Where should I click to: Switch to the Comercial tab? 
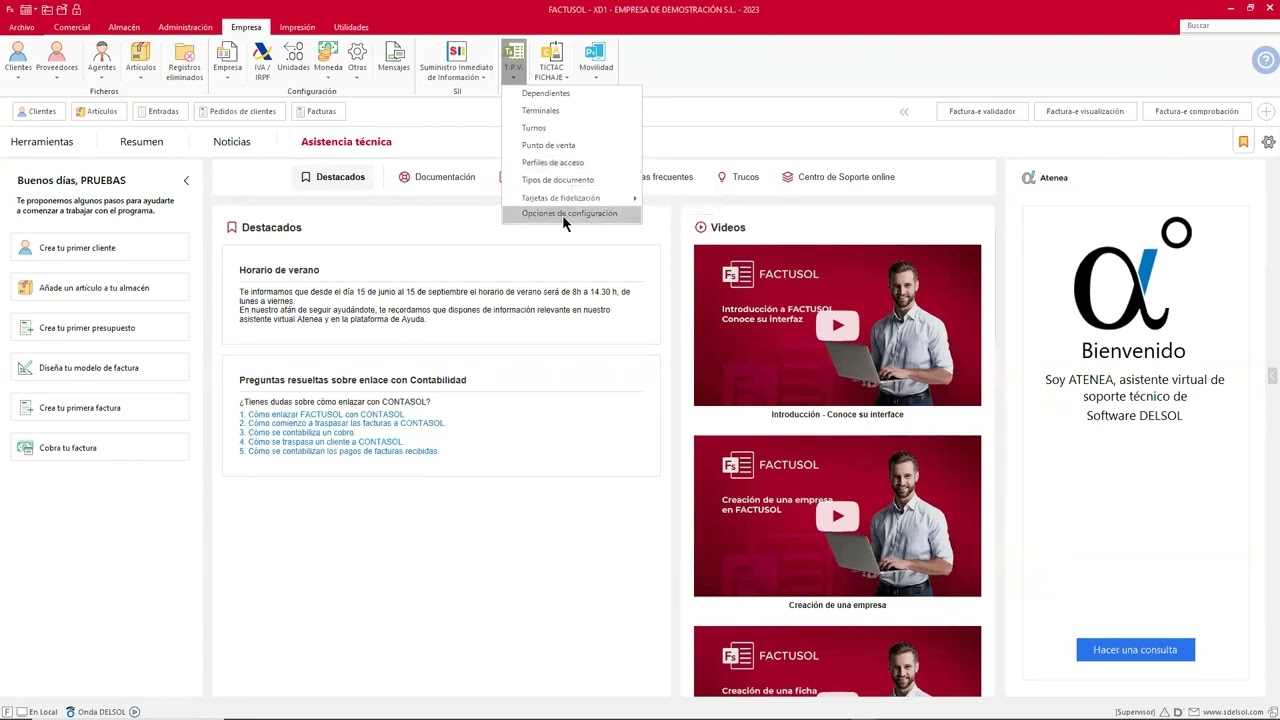pyautogui.click(x=72, y=27)
